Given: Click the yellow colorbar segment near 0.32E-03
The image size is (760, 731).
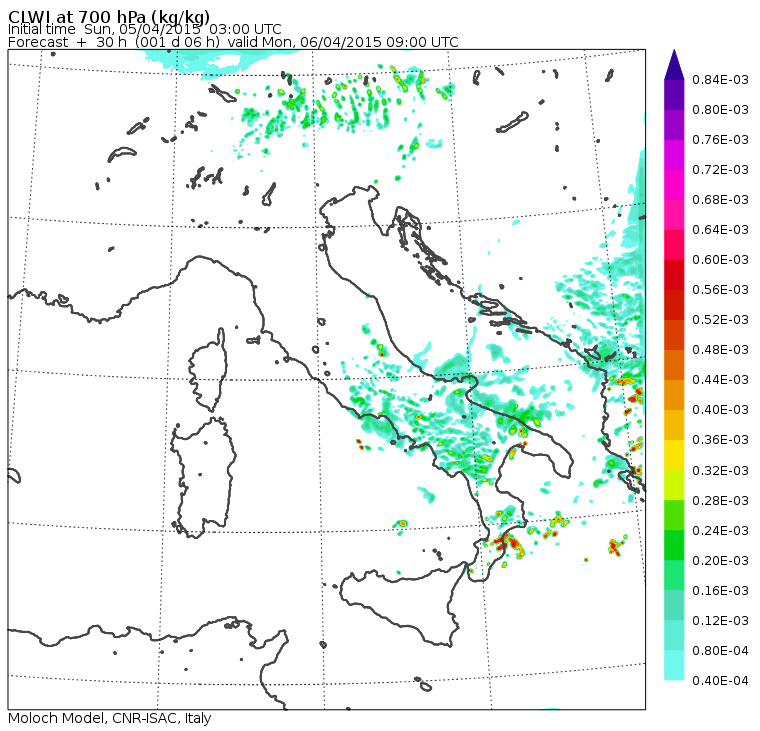Looking at the screenshot, I should 674,456.
